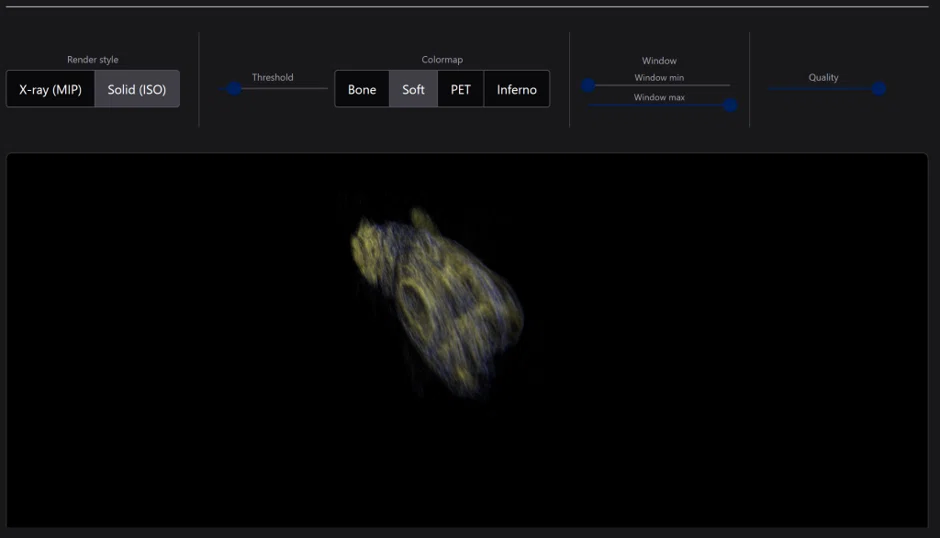Click the rendered 3D volume in viewport
Image resolution: width=940 pixels, height=538 pixels.
(x=438, y=302)
